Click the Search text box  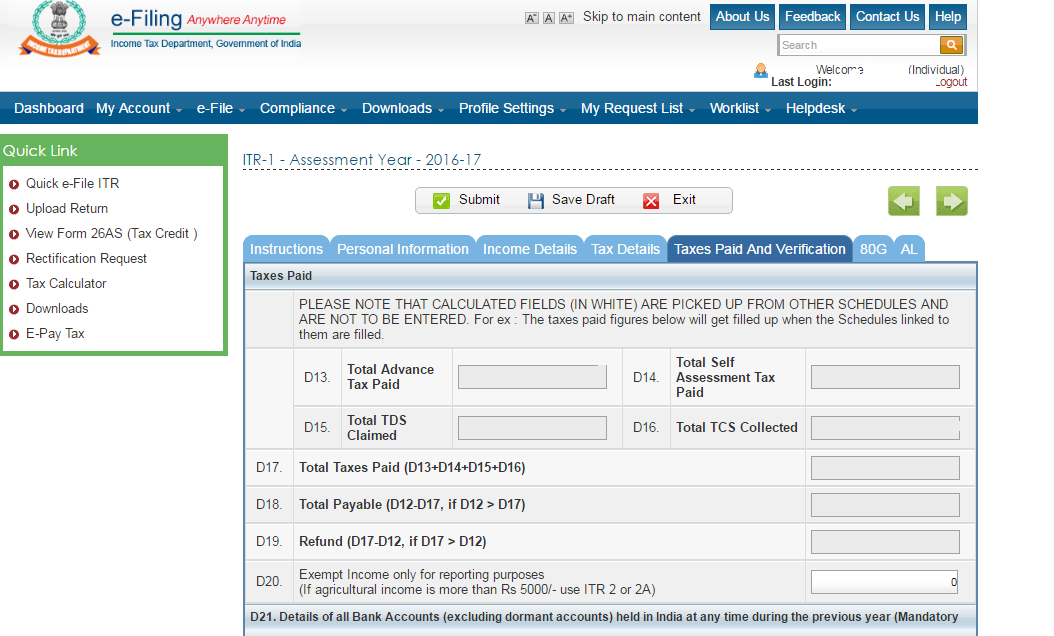tap(858, 45)
